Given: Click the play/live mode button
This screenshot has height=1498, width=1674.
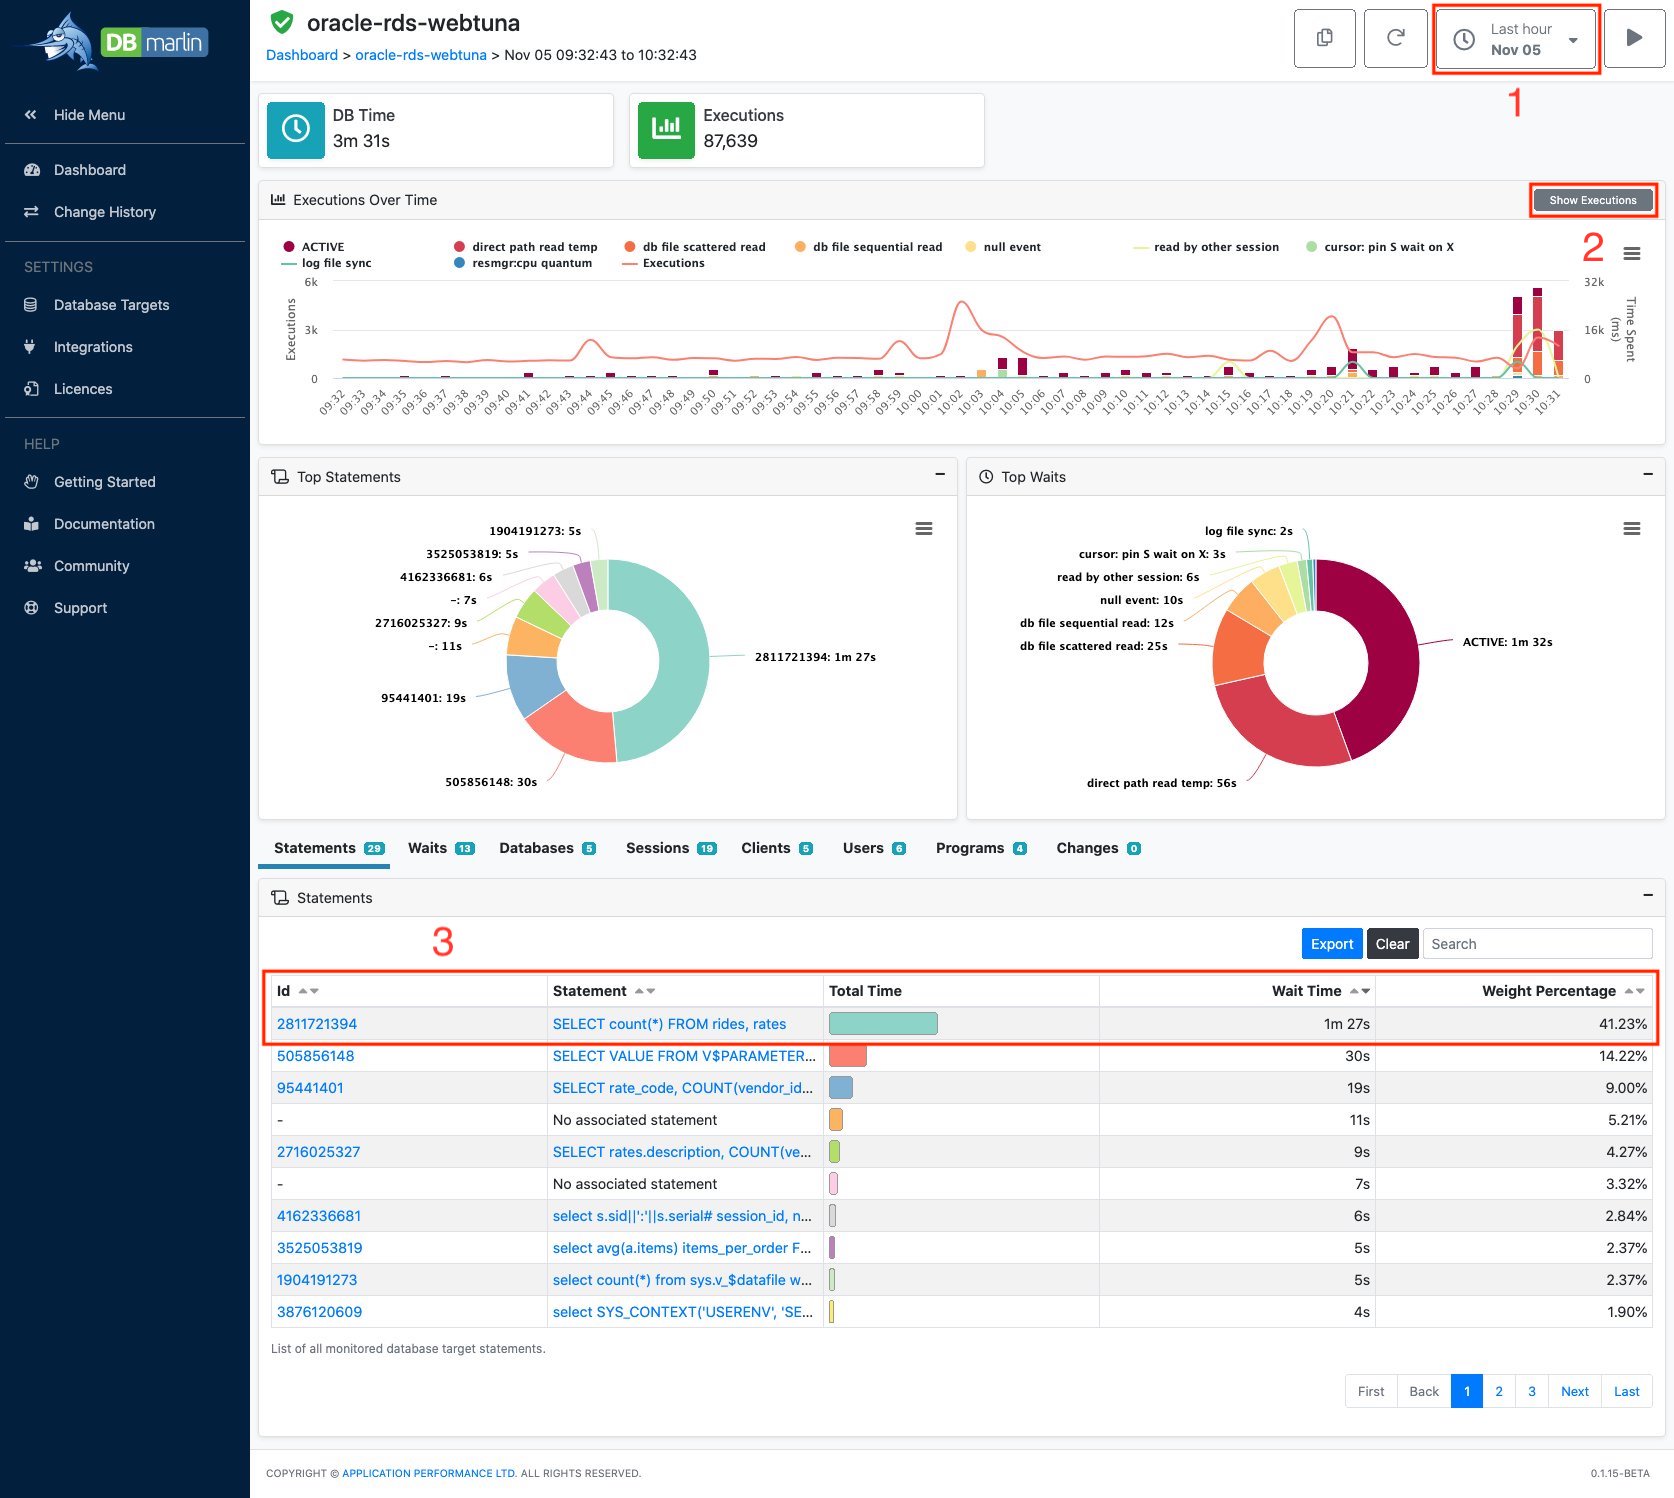Looking at the screenshot, I should click(1634, 38).
